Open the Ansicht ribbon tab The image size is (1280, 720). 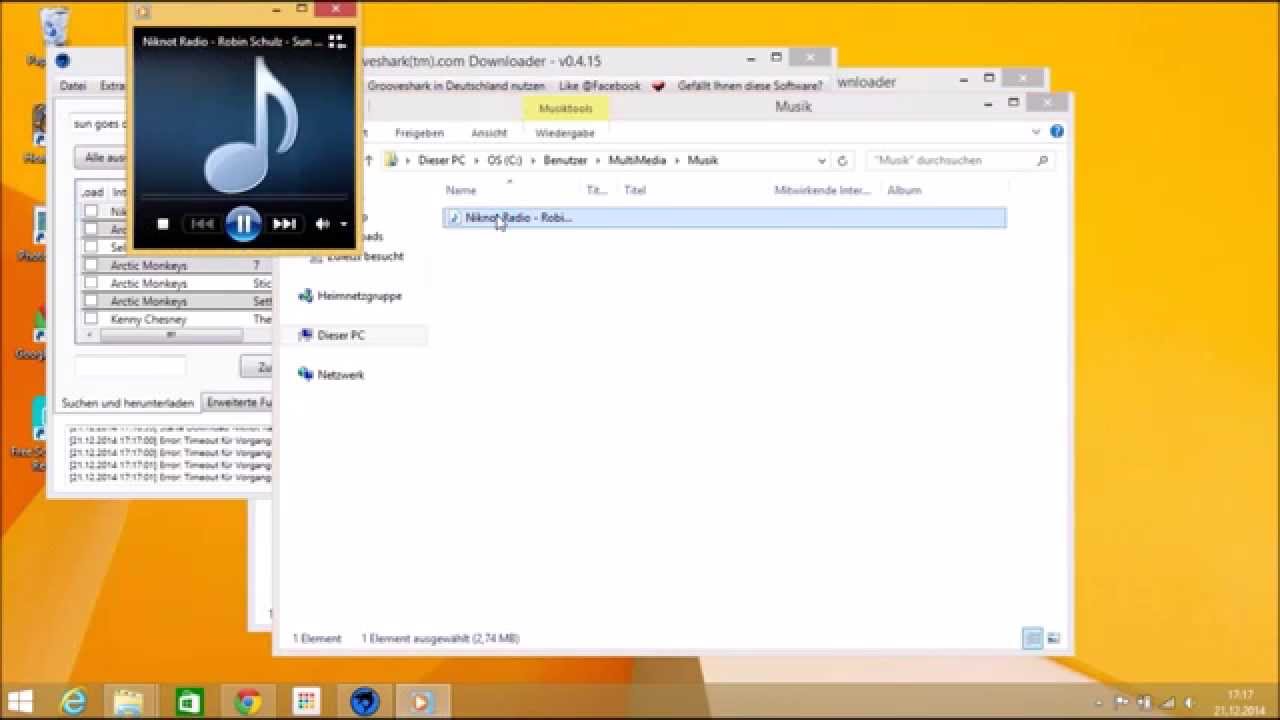click(x=489, y=133)
